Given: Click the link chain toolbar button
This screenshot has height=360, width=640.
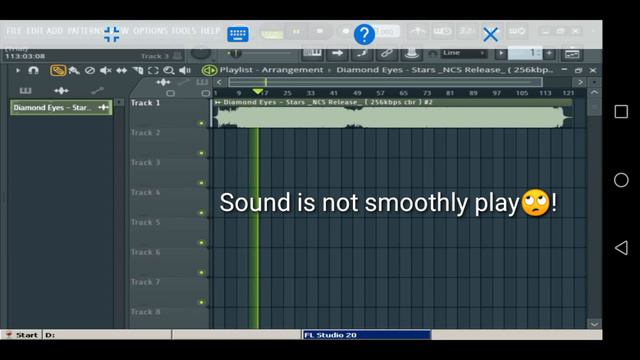Looking at the screenshot, I should [x=387, y=53].
